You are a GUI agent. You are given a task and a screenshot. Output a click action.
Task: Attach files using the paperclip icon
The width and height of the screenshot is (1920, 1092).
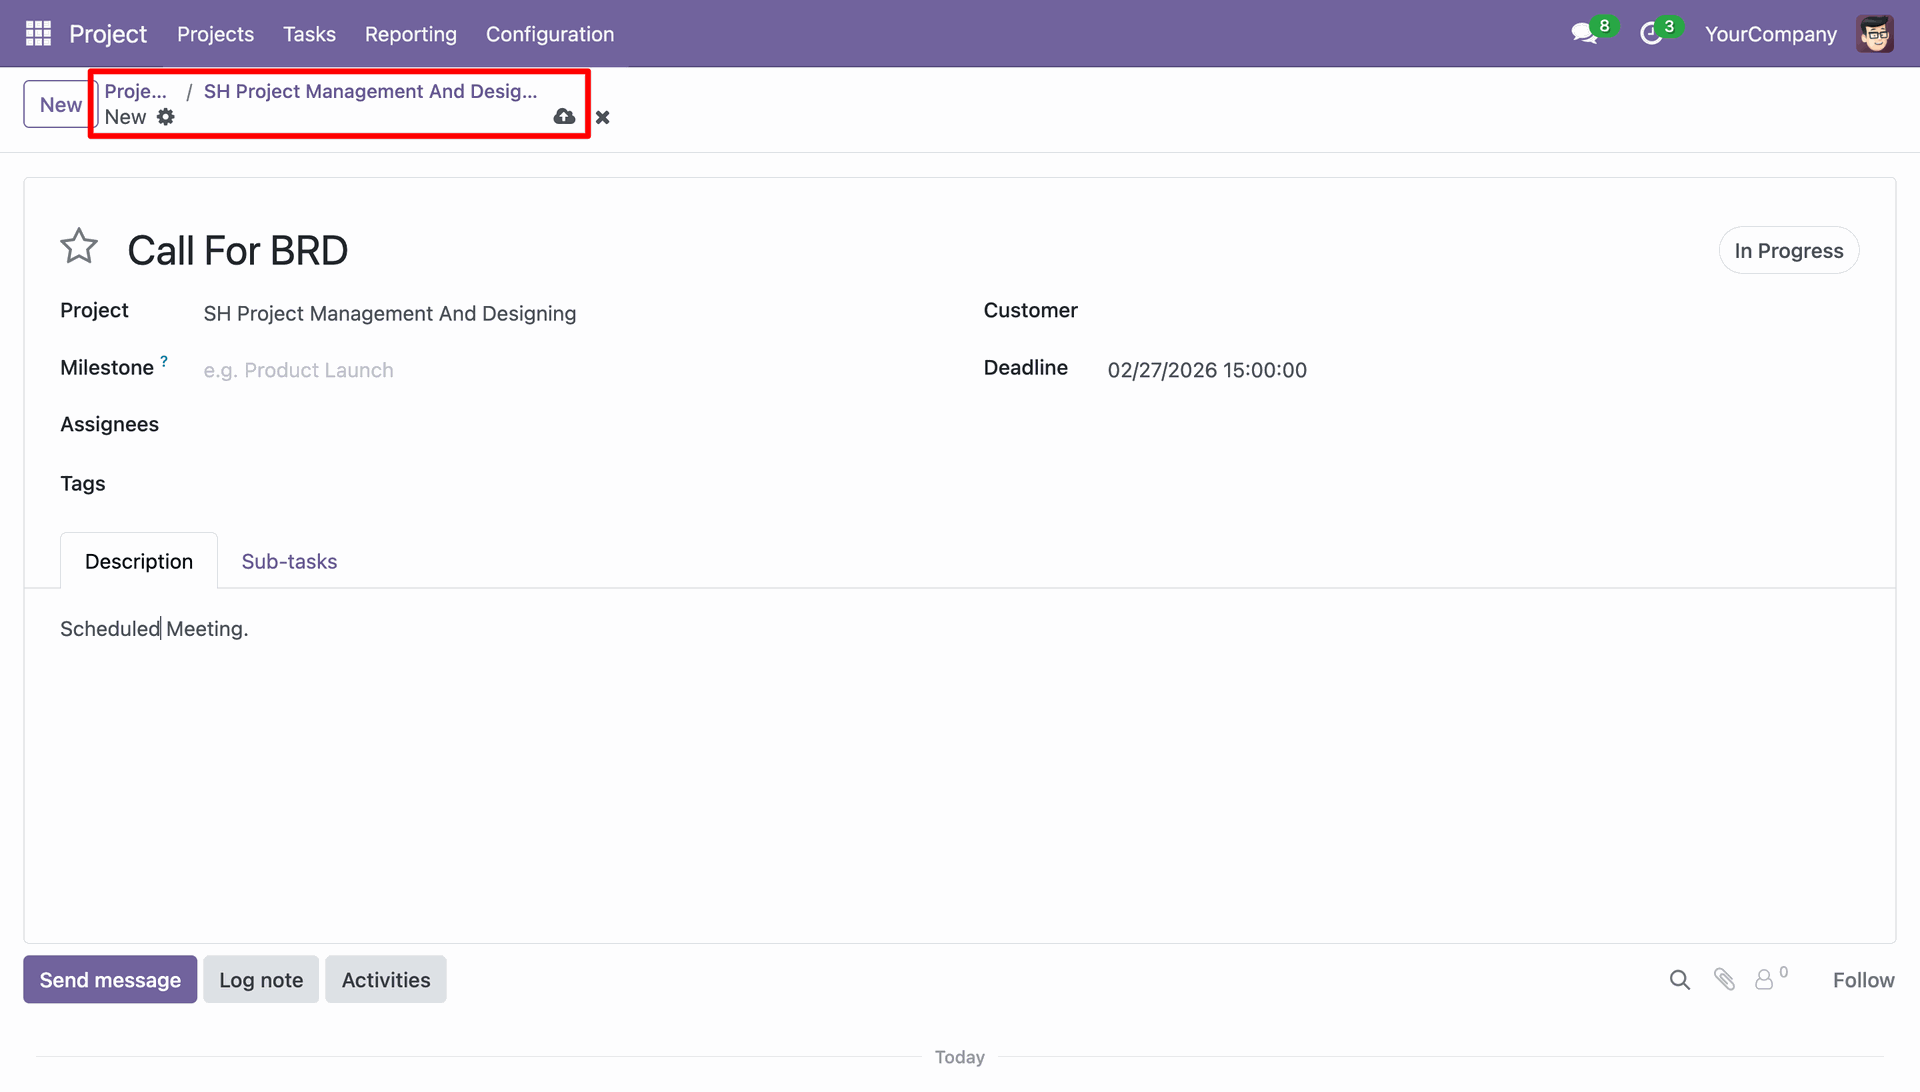coord(1724,980)
